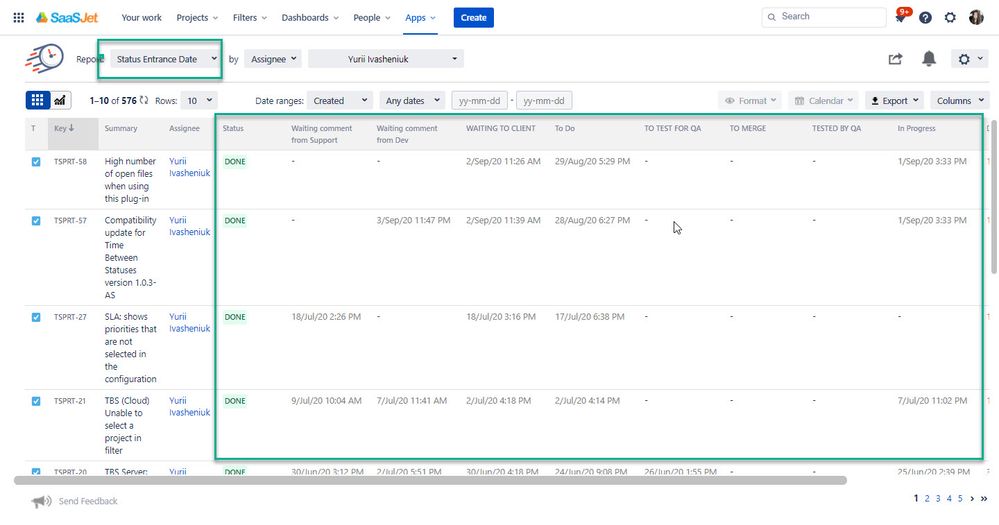Open the app switcher grid icon

point(18,18)
